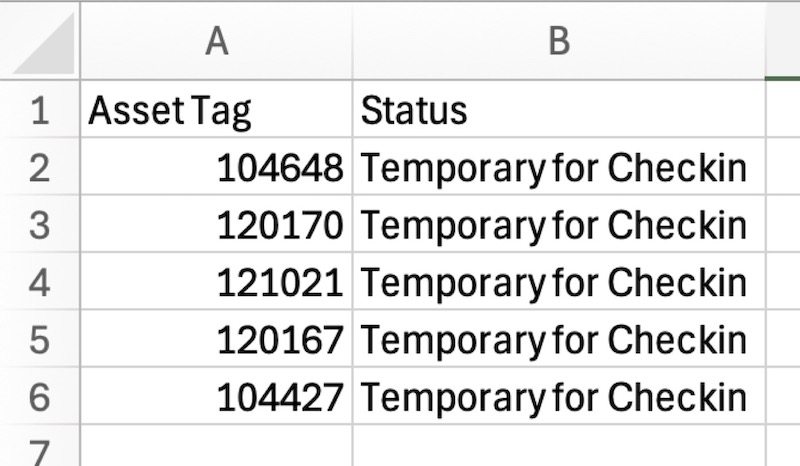Select cell containing asset tag 104427
Viewport: 800px width, 466px height.
[x=216, y=397]
